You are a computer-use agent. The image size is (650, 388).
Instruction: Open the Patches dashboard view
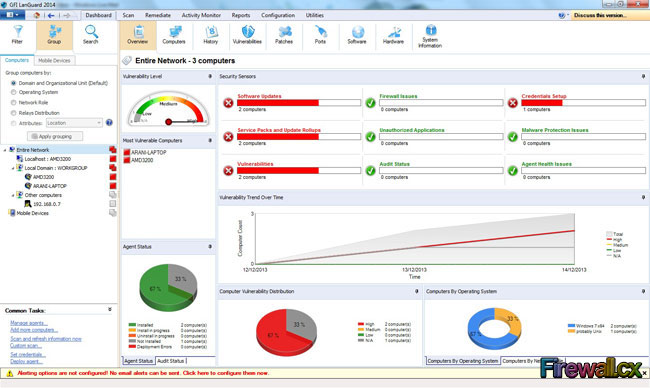click(x=284, y=35)
